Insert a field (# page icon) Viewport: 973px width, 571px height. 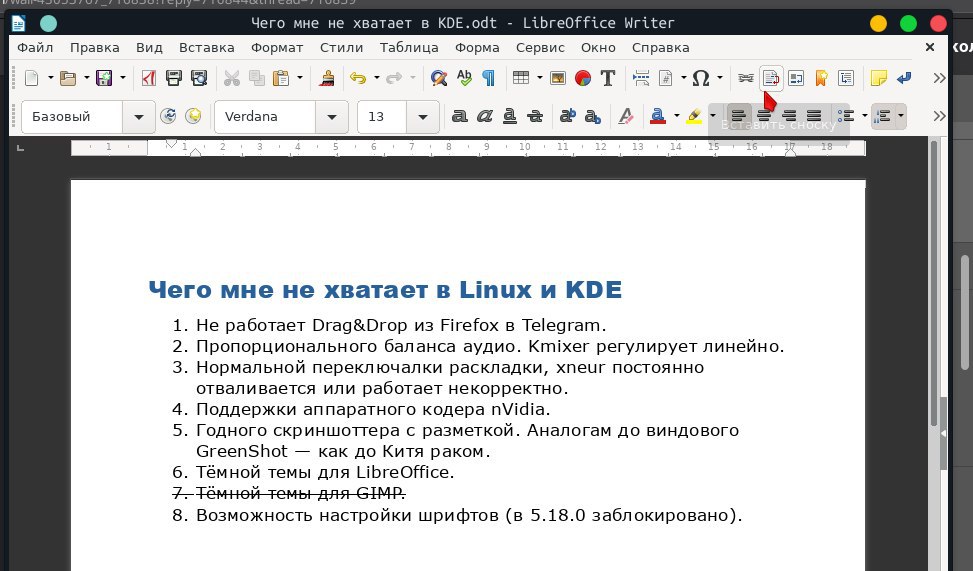(666, 78)
